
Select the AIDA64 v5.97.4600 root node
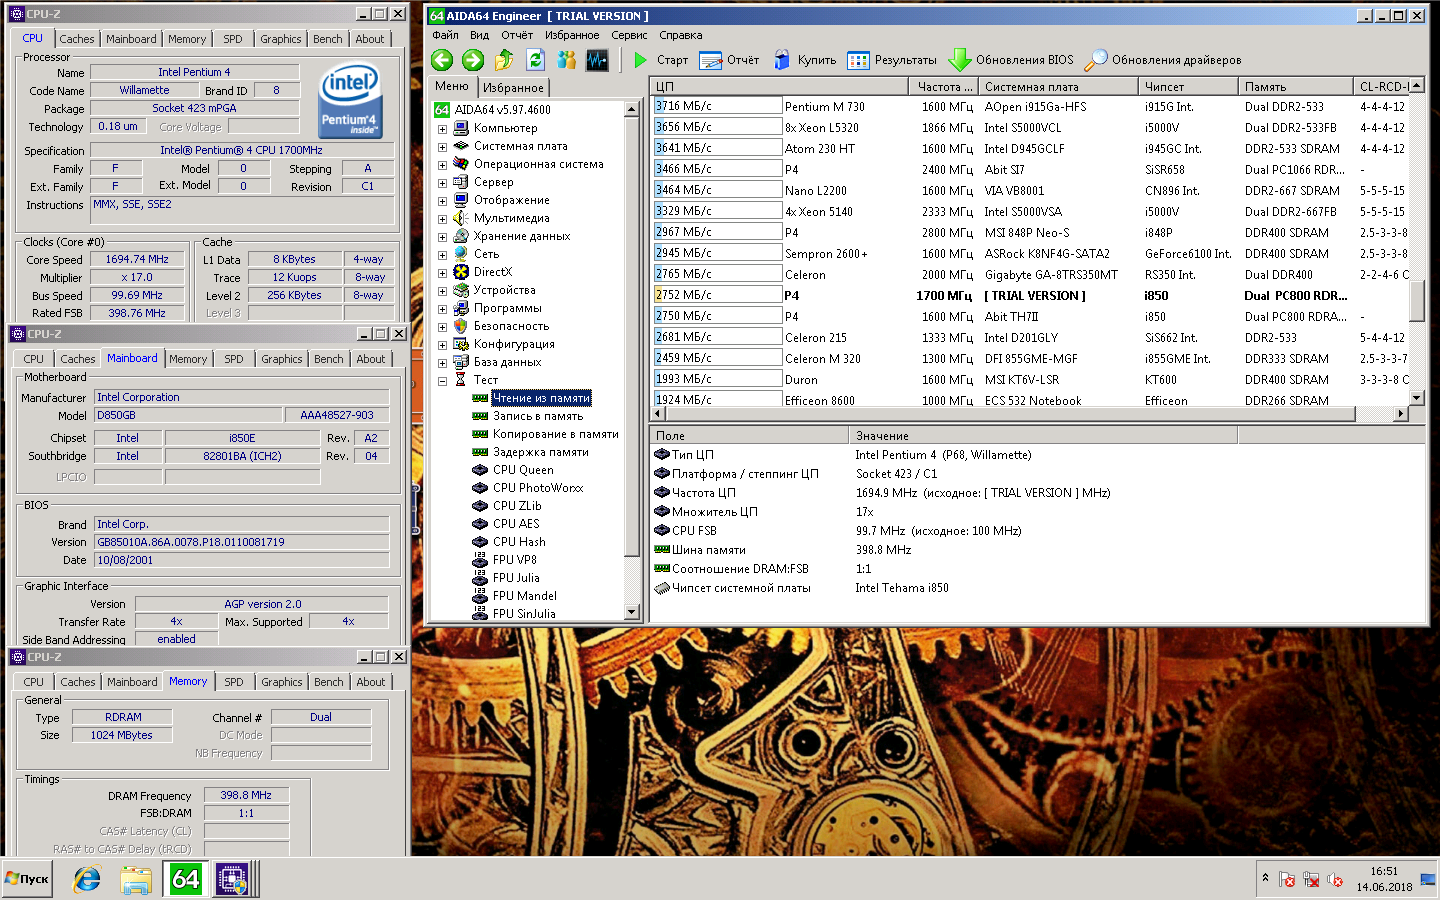point(502,110)
